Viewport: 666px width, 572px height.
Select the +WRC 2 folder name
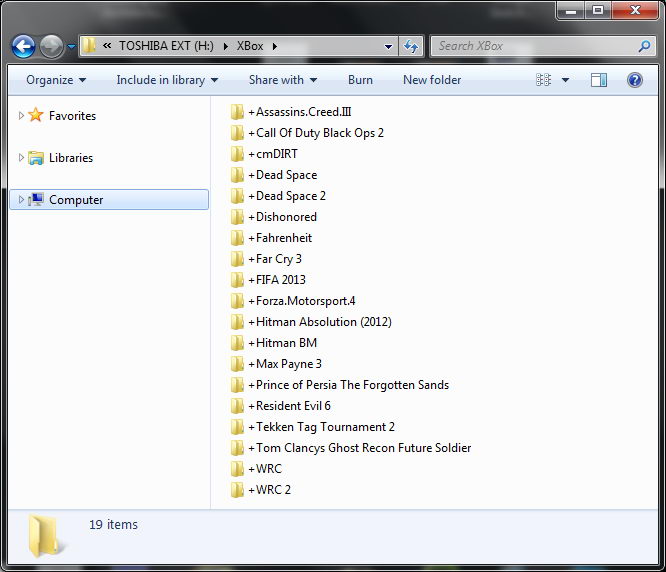(269, 490)
